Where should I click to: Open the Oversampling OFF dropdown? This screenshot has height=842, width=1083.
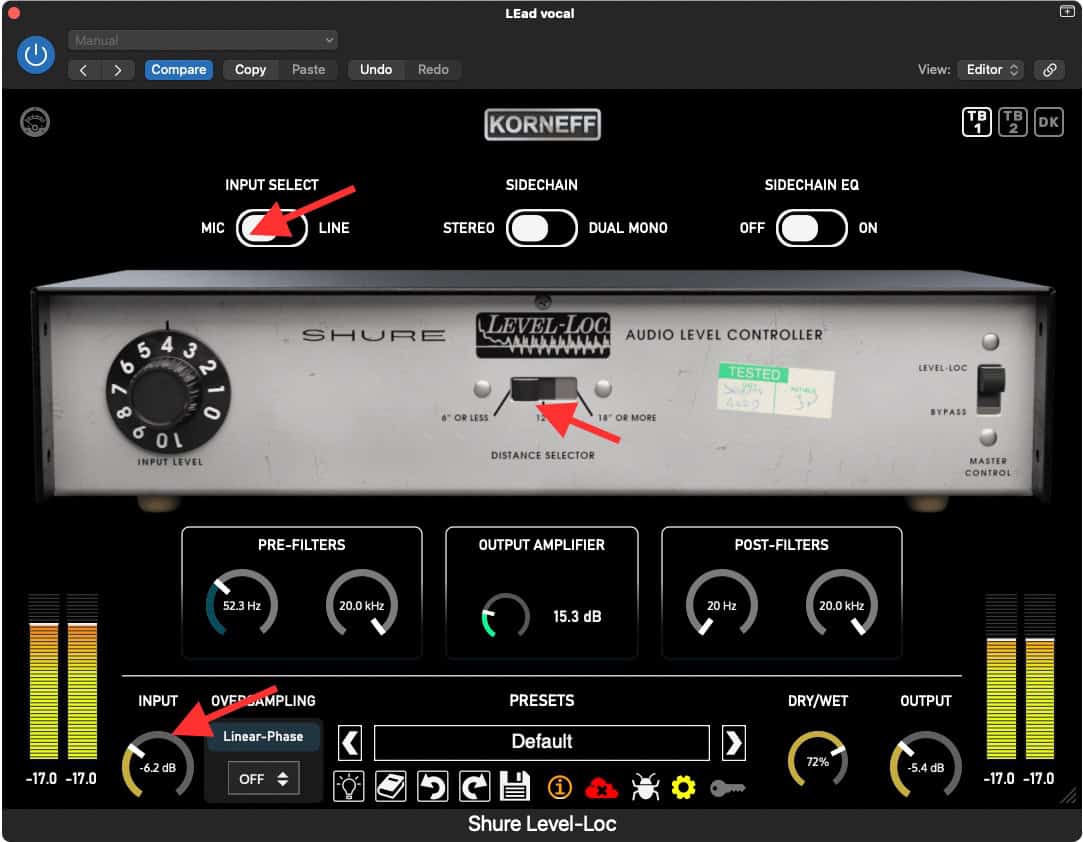[x=263, y=779]
